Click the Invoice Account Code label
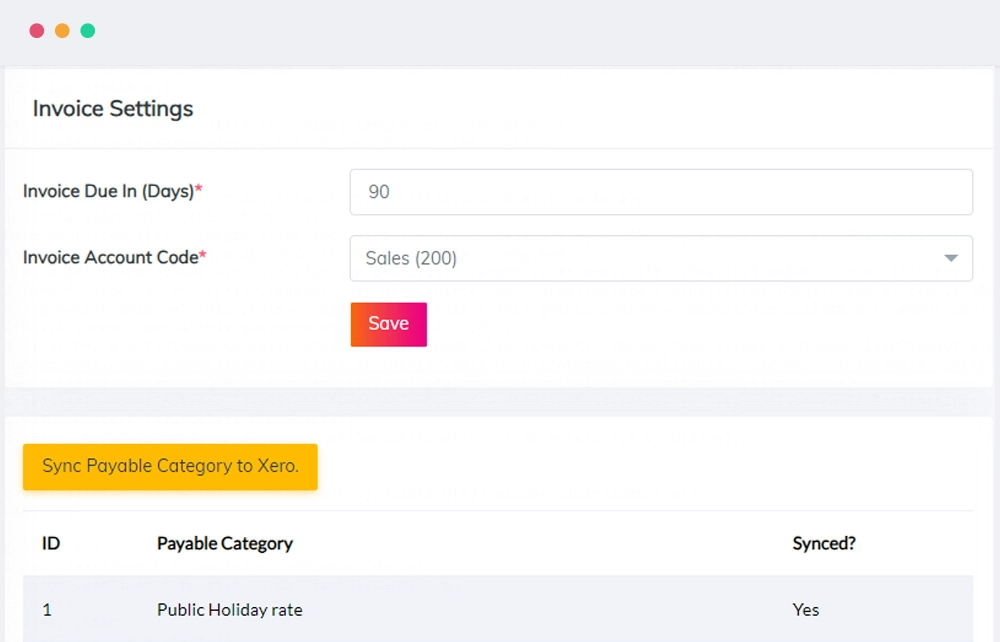The height and width of the screenshot is (642, 1000). (115, 257)
